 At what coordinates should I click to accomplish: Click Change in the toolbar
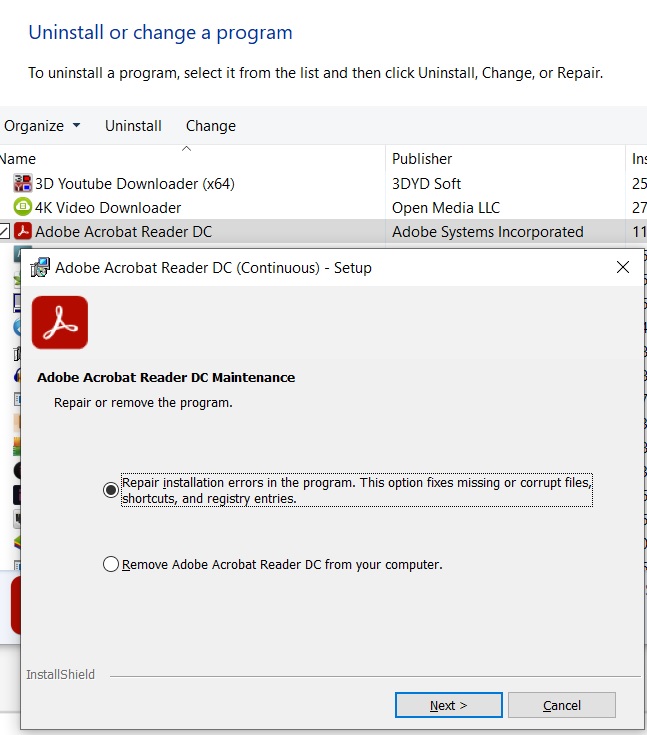pos(211,126)
